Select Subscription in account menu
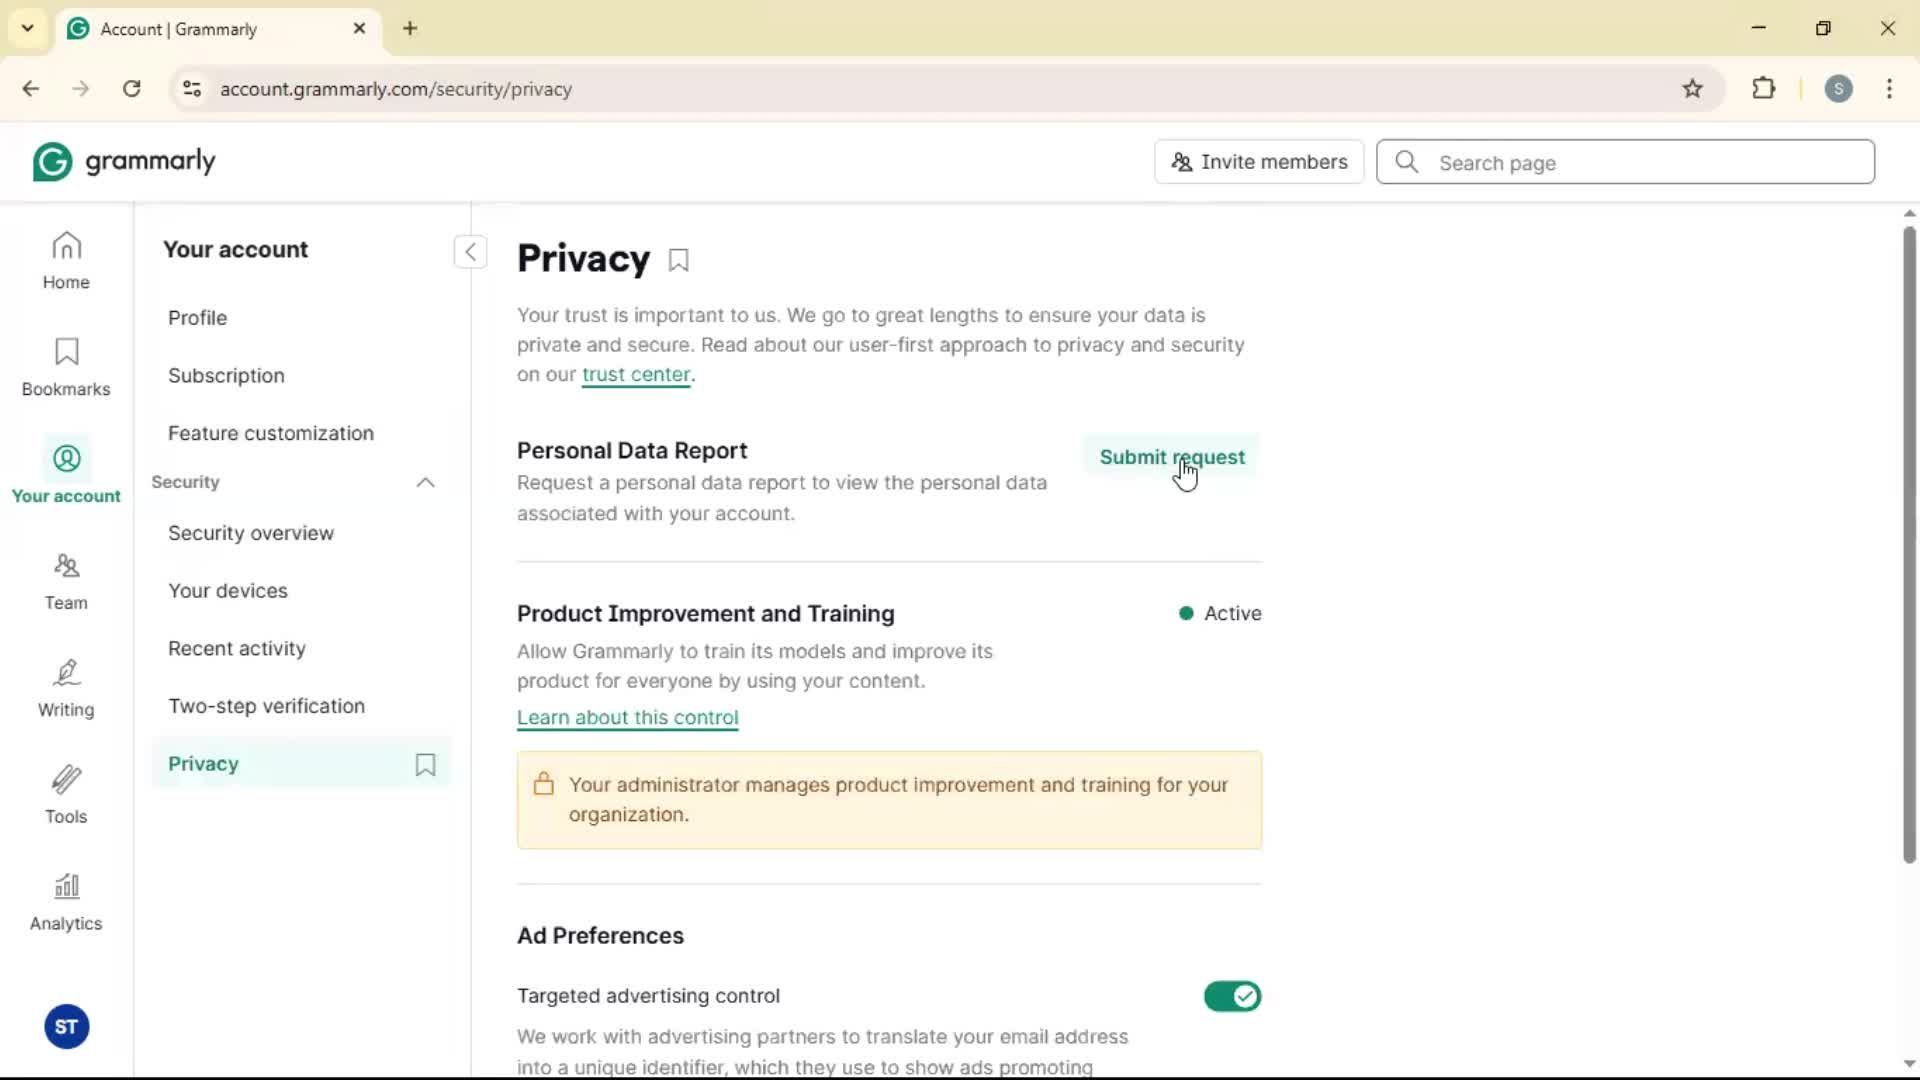 tap(226, 376)
